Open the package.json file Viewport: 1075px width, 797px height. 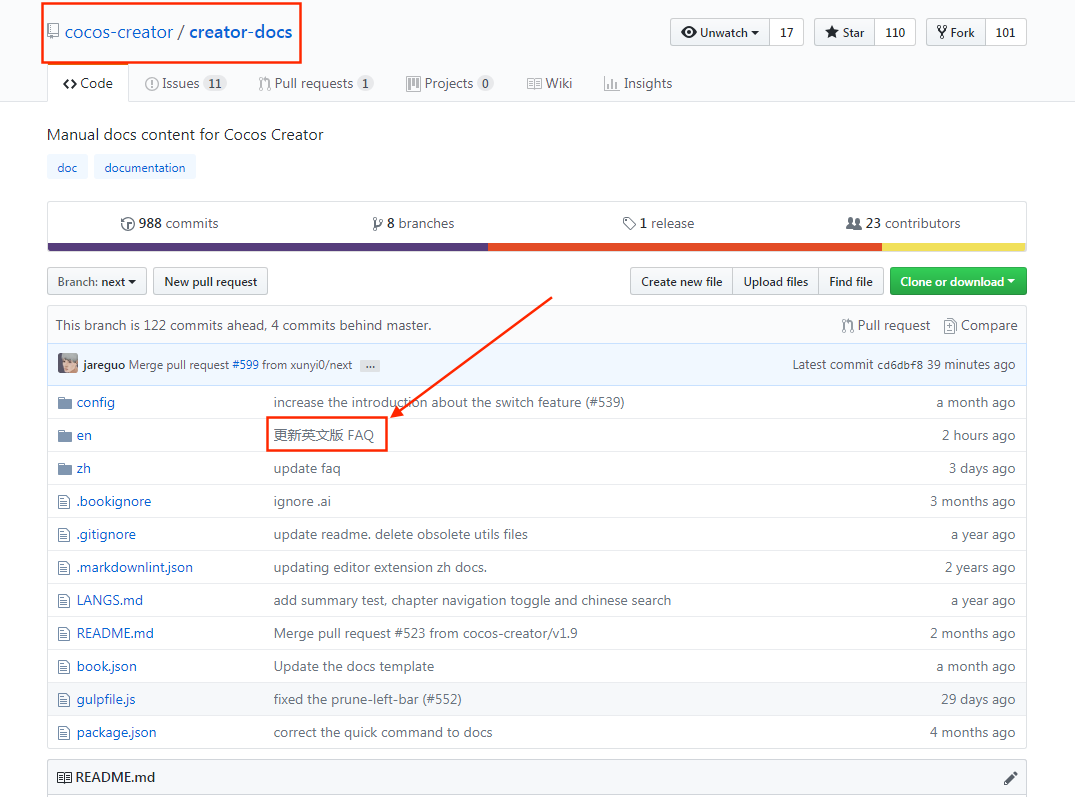tap(117, 733)
